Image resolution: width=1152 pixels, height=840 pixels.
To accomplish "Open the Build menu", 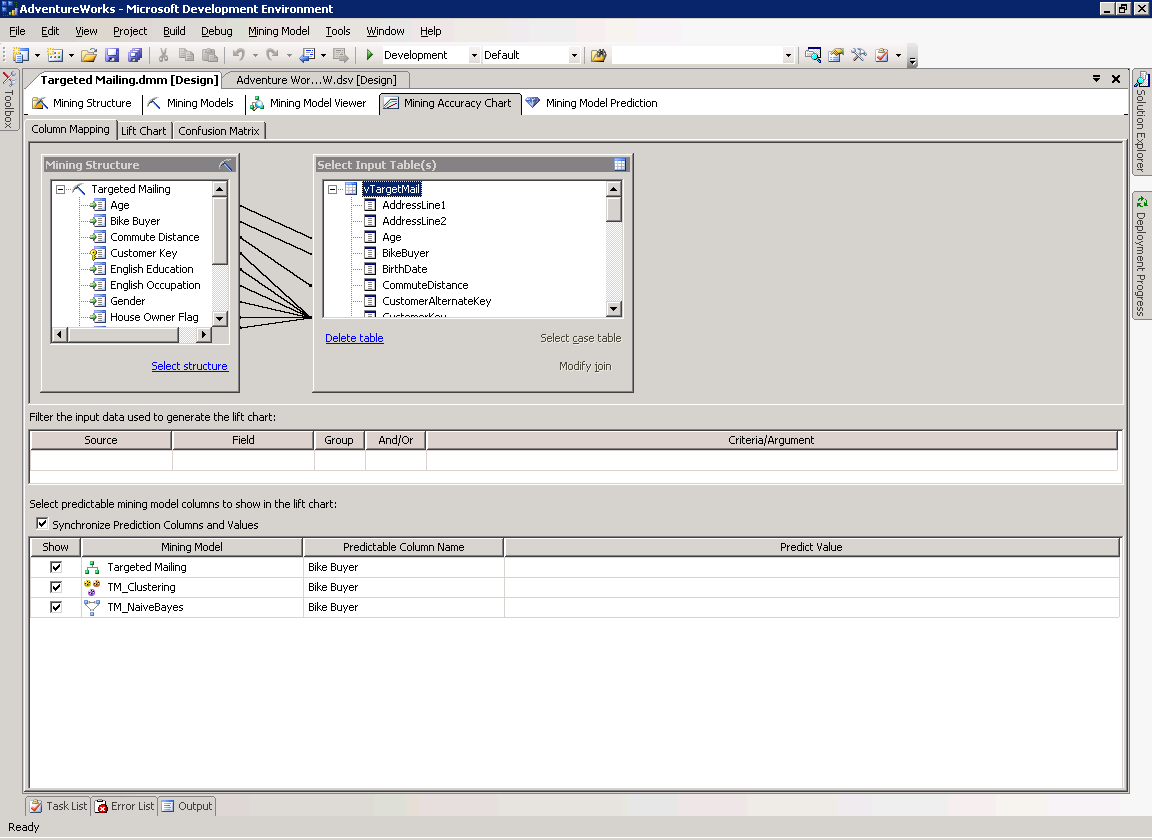I will coord(174,31).
